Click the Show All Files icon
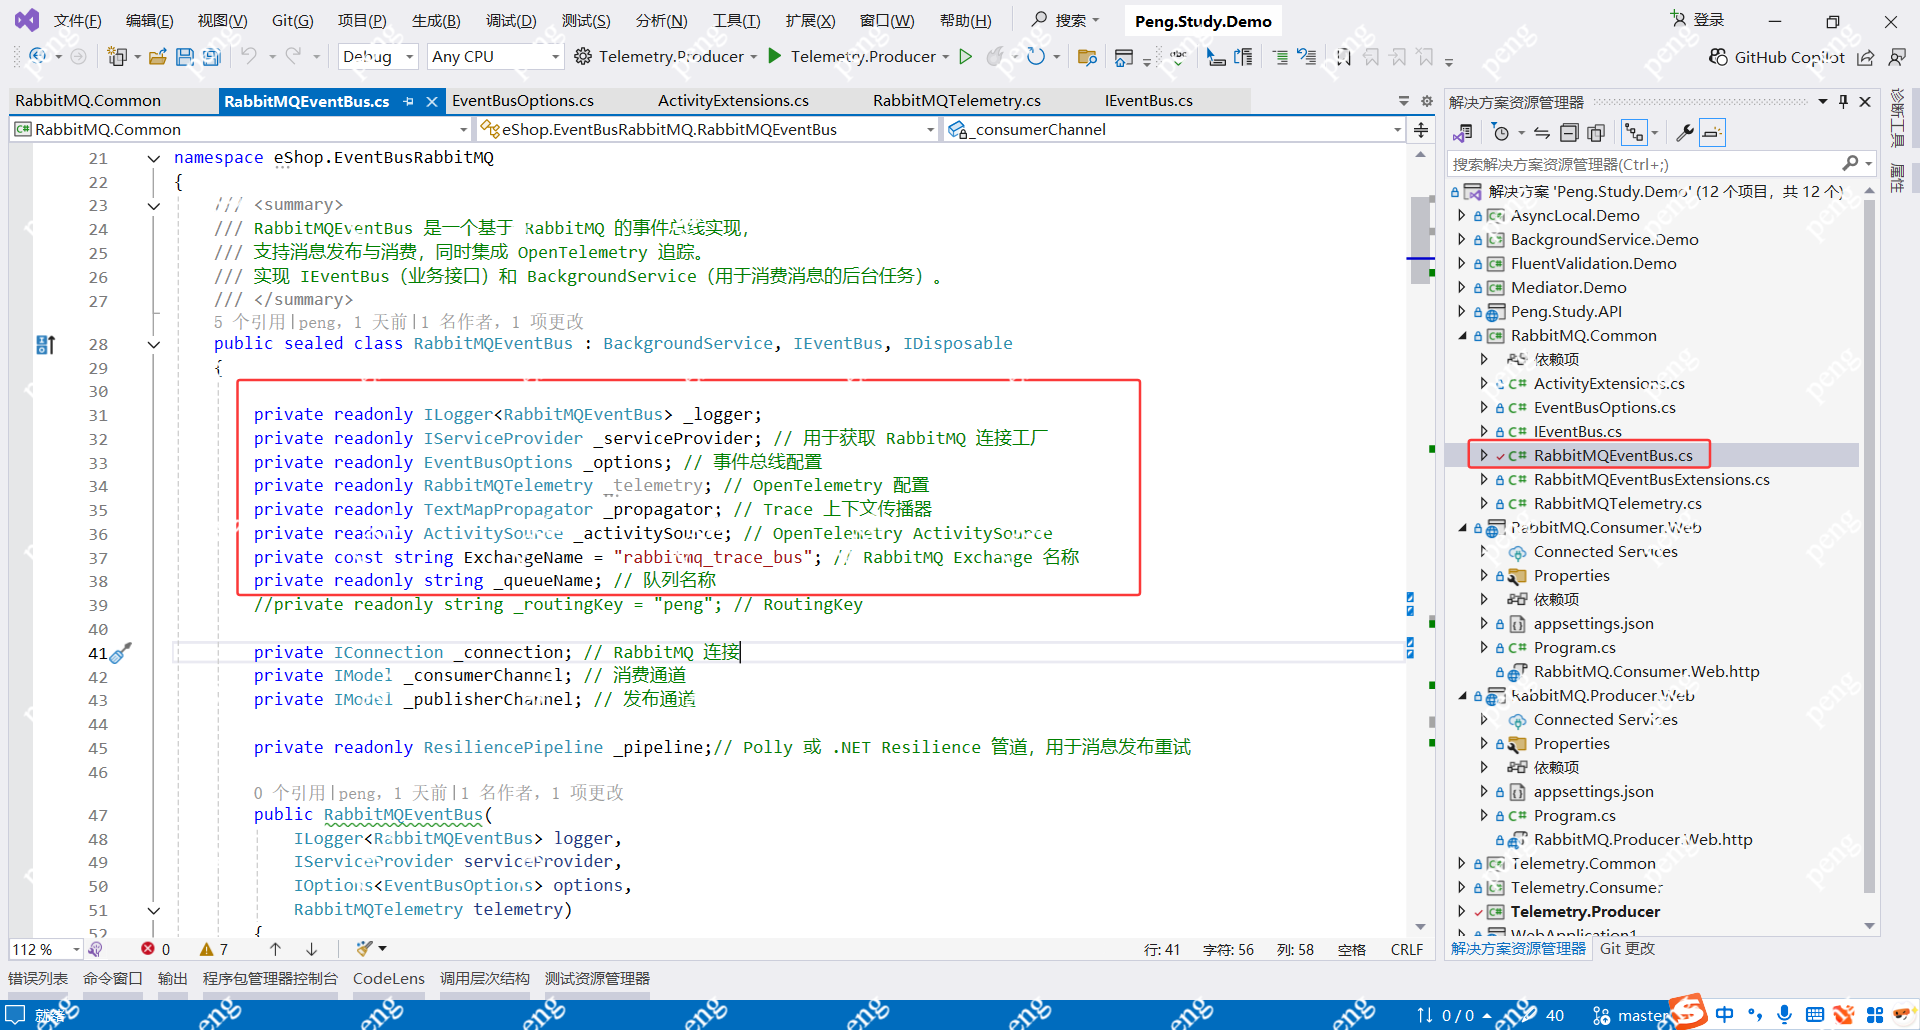 pos(1596,132)
